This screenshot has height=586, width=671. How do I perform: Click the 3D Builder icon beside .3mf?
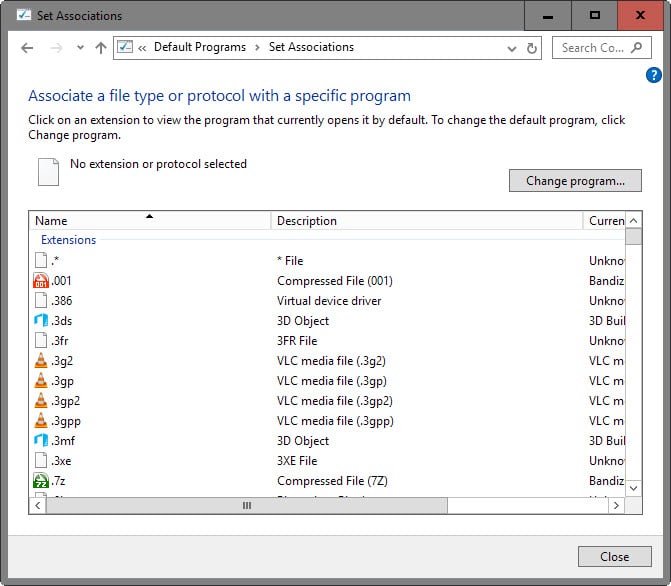(x=41, y=441)
